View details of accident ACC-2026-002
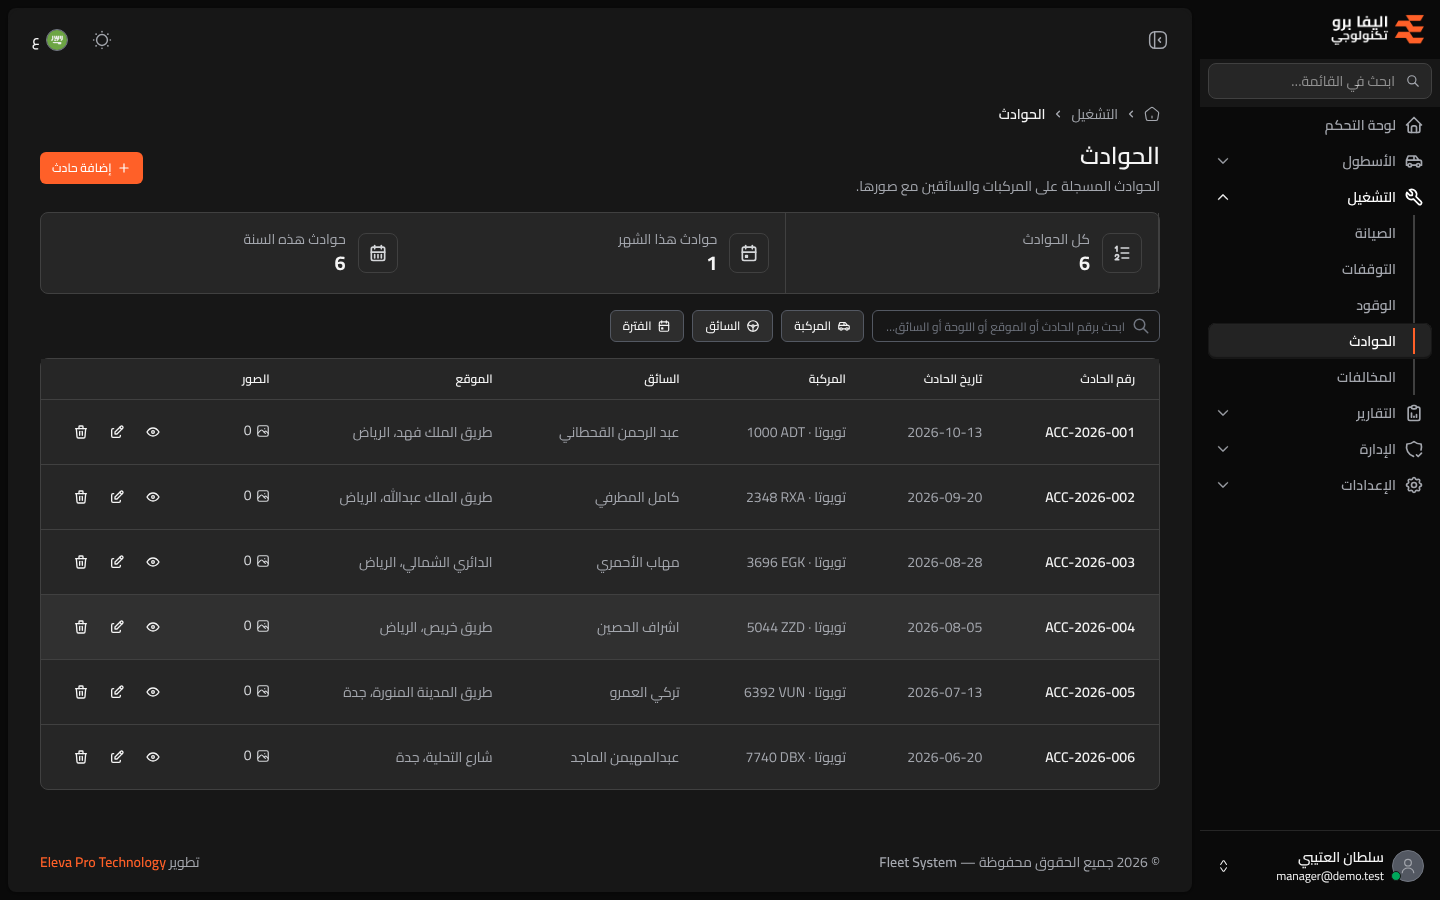This screenshot has height=900, width=1440. 153,497
